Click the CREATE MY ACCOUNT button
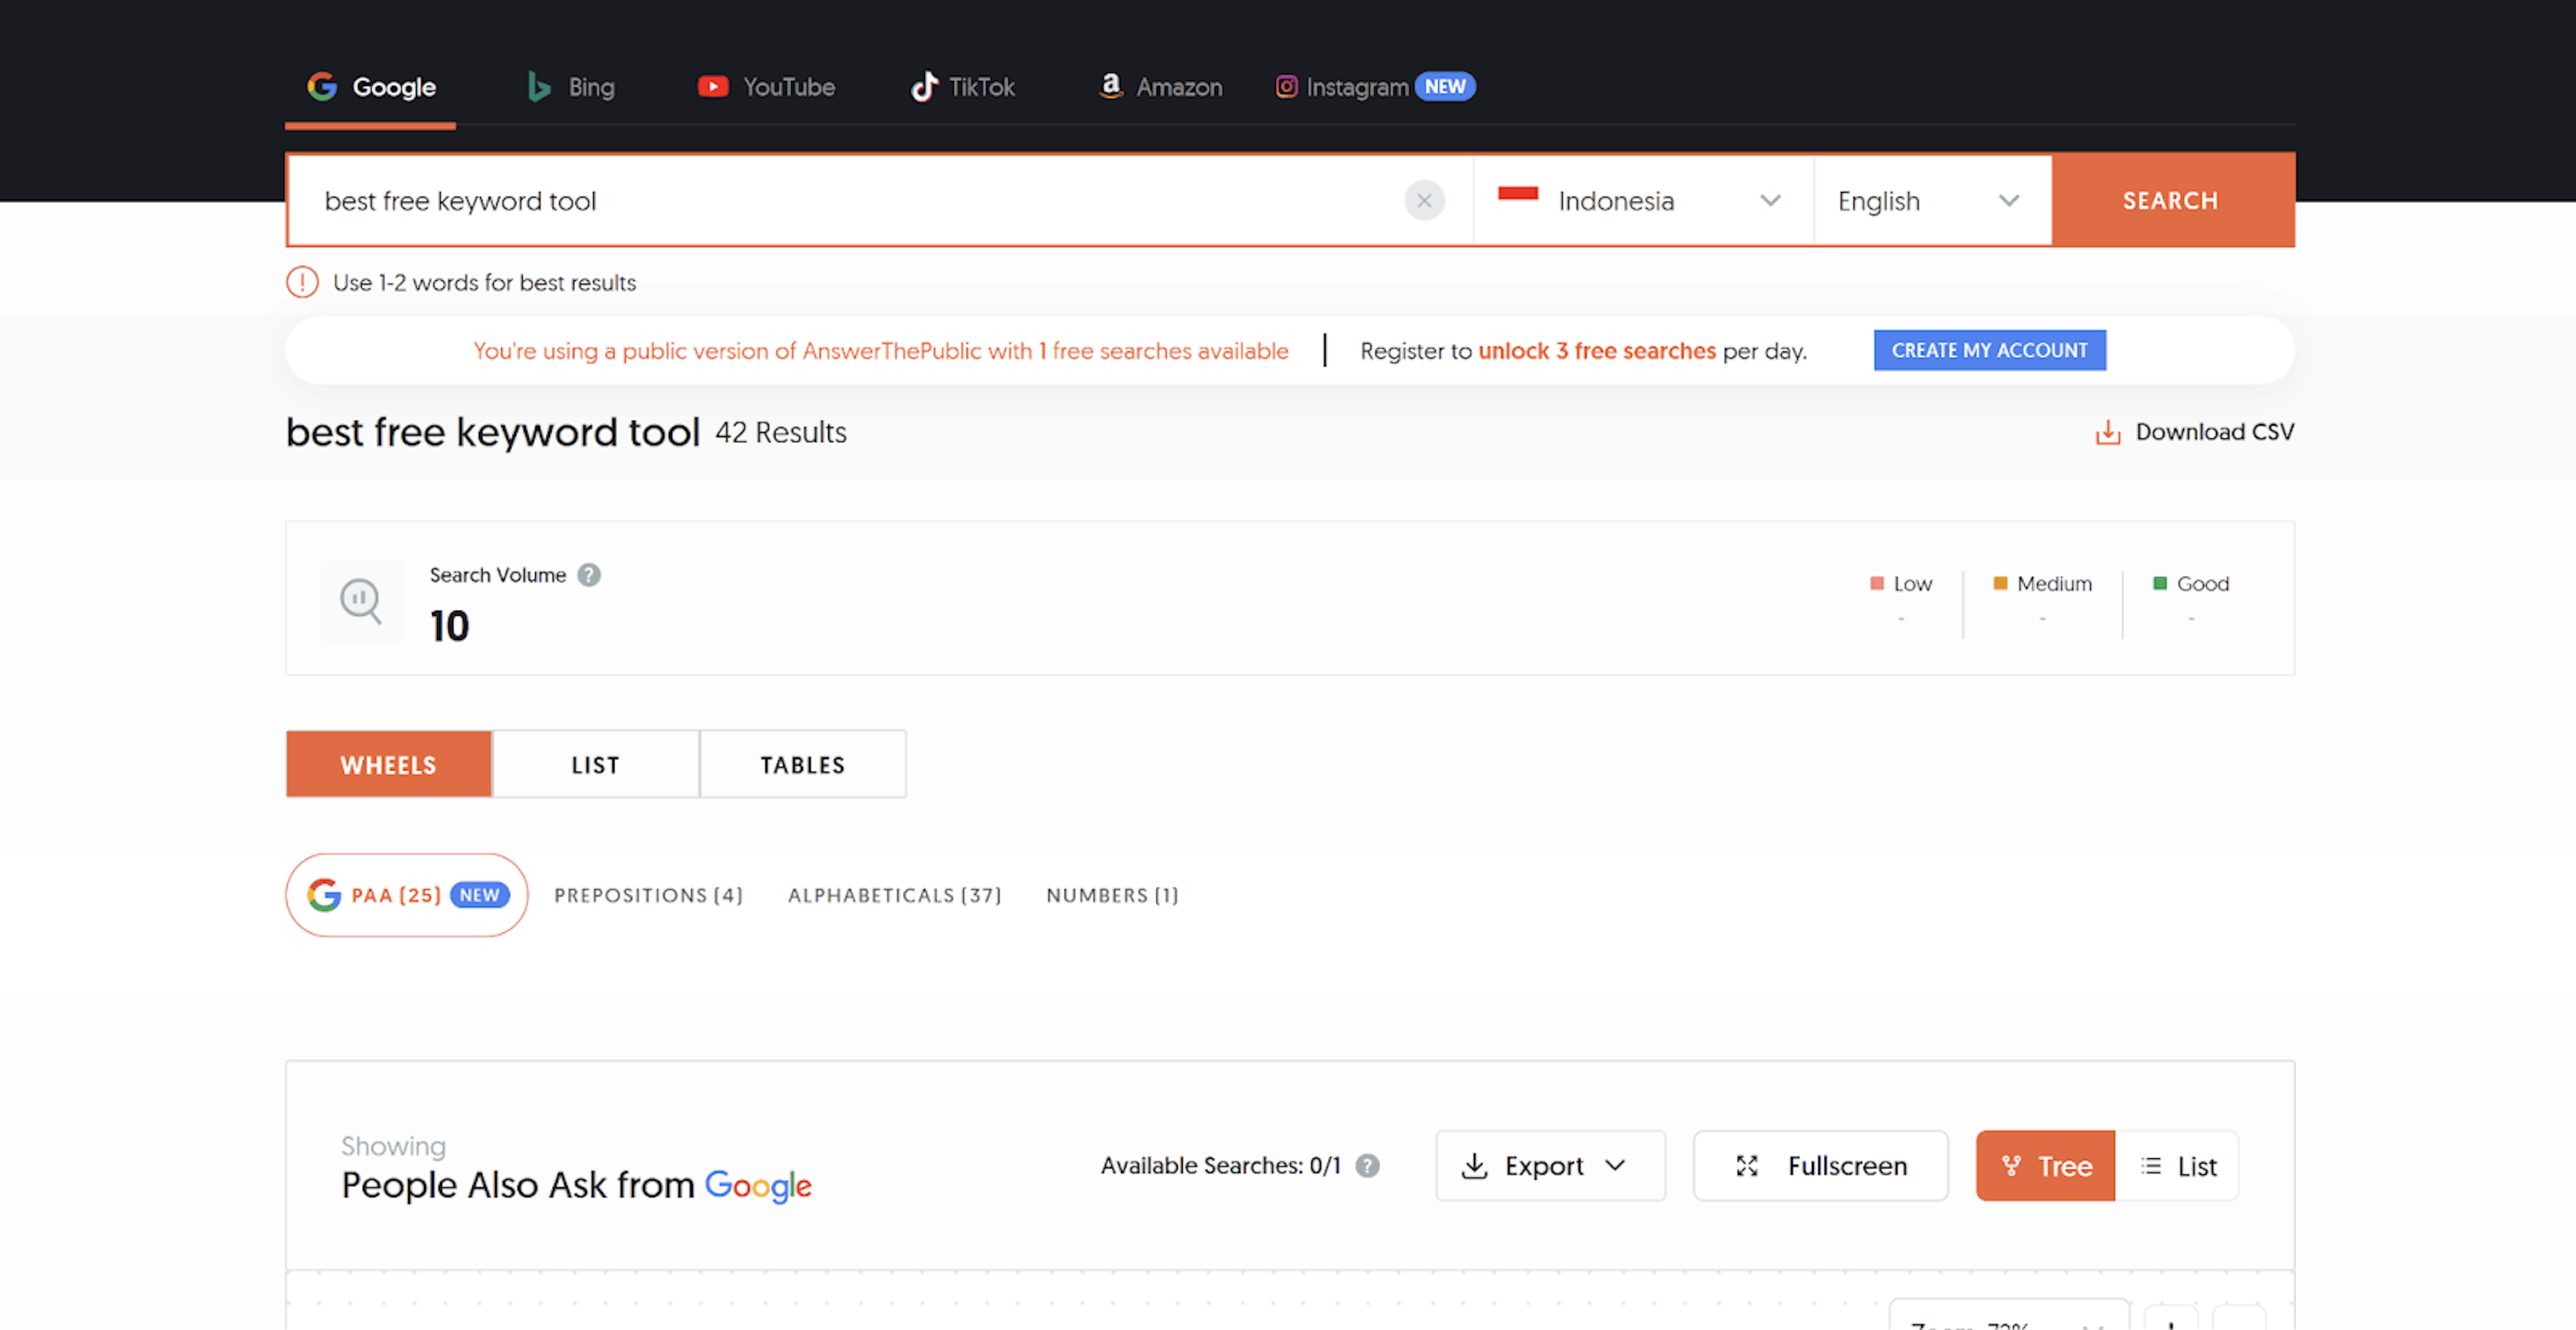2576x1330 pixels. point(1989,350)
